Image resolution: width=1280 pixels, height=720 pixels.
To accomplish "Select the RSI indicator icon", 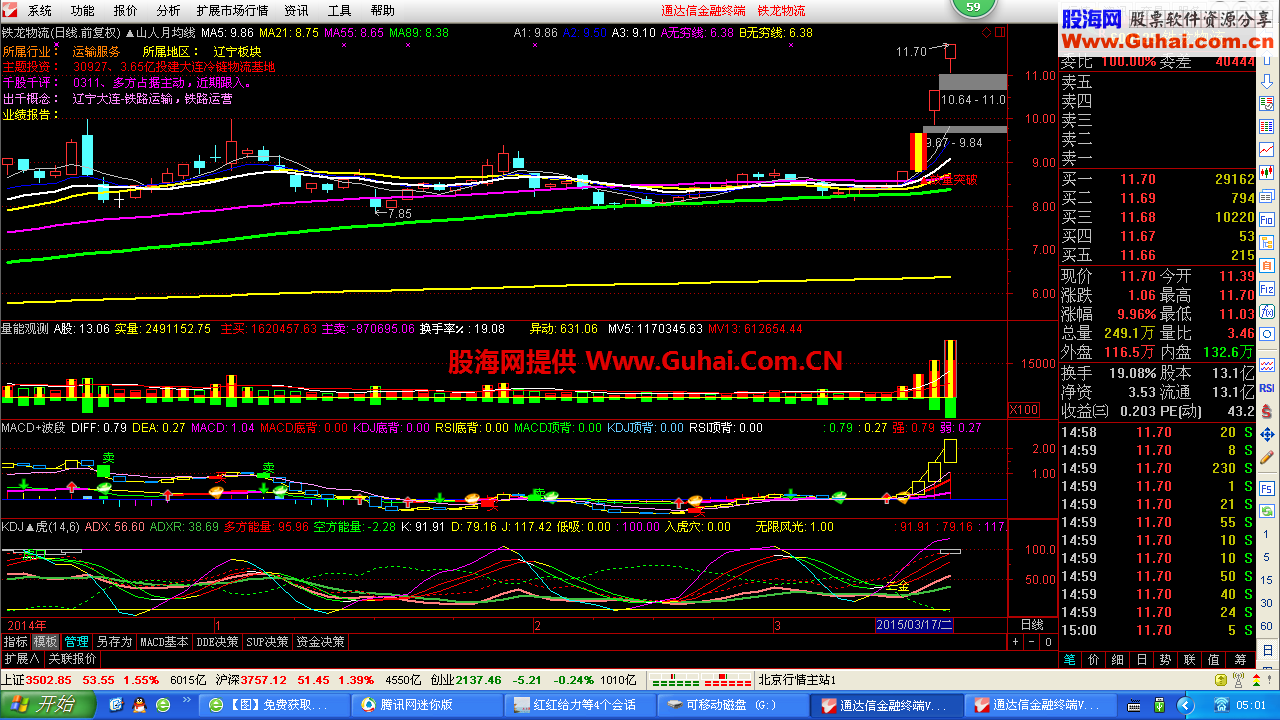I will pyautogui.click(x=1267, y=388).
